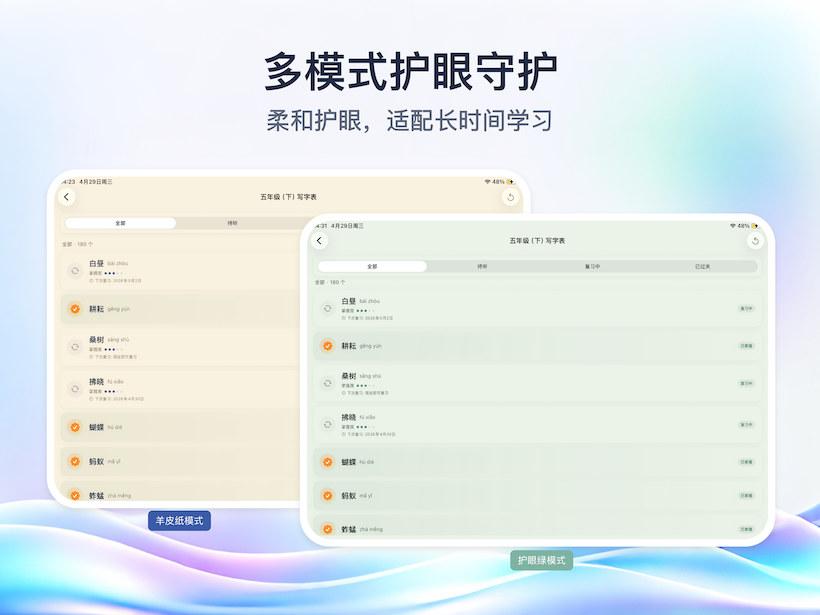Click the battery icon on the green-mode screen
This screenshot has width=820, height=615.
point(755,226)
